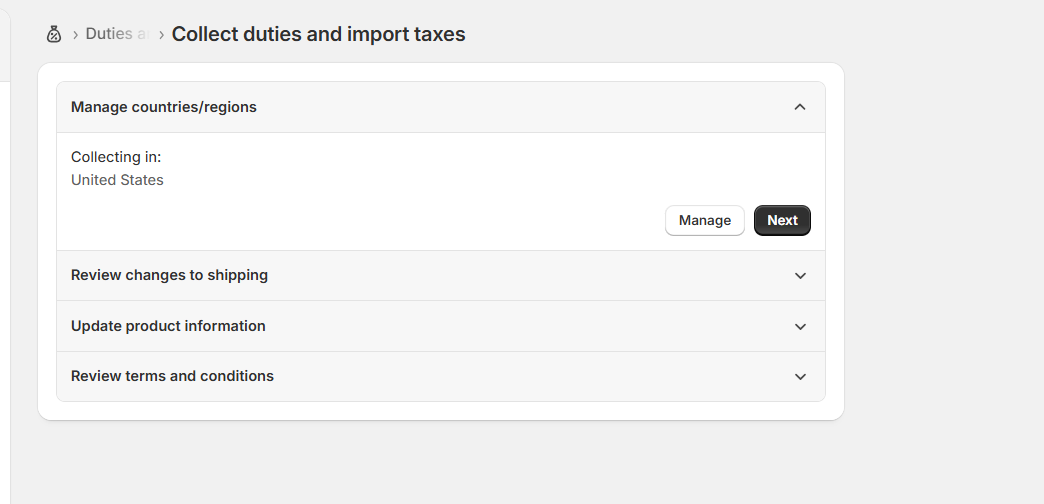Click the United States country text
The image size is (1044, 504).
coord(117,180)
